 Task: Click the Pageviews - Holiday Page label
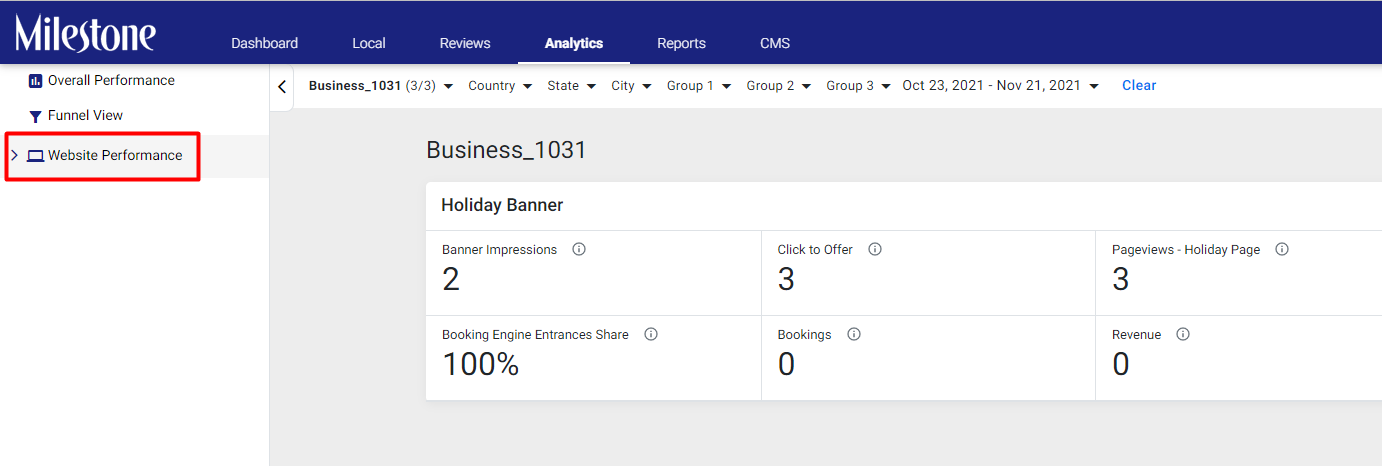(1186, 250)
